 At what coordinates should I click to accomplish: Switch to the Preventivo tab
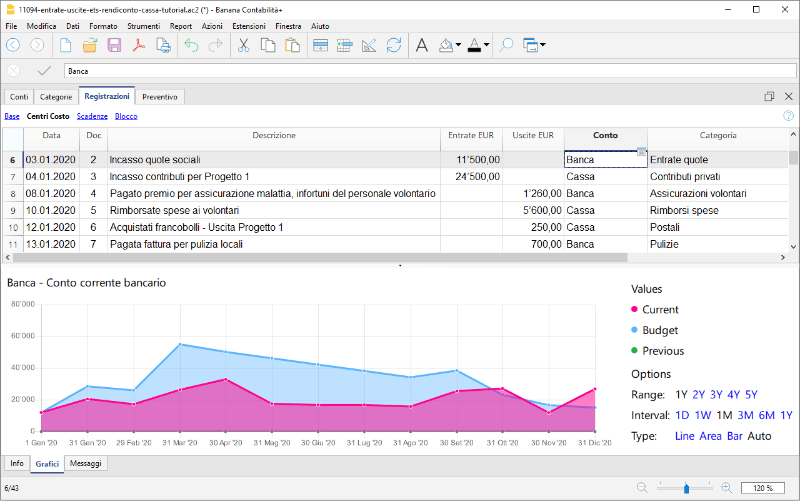[x=160, y=97]
